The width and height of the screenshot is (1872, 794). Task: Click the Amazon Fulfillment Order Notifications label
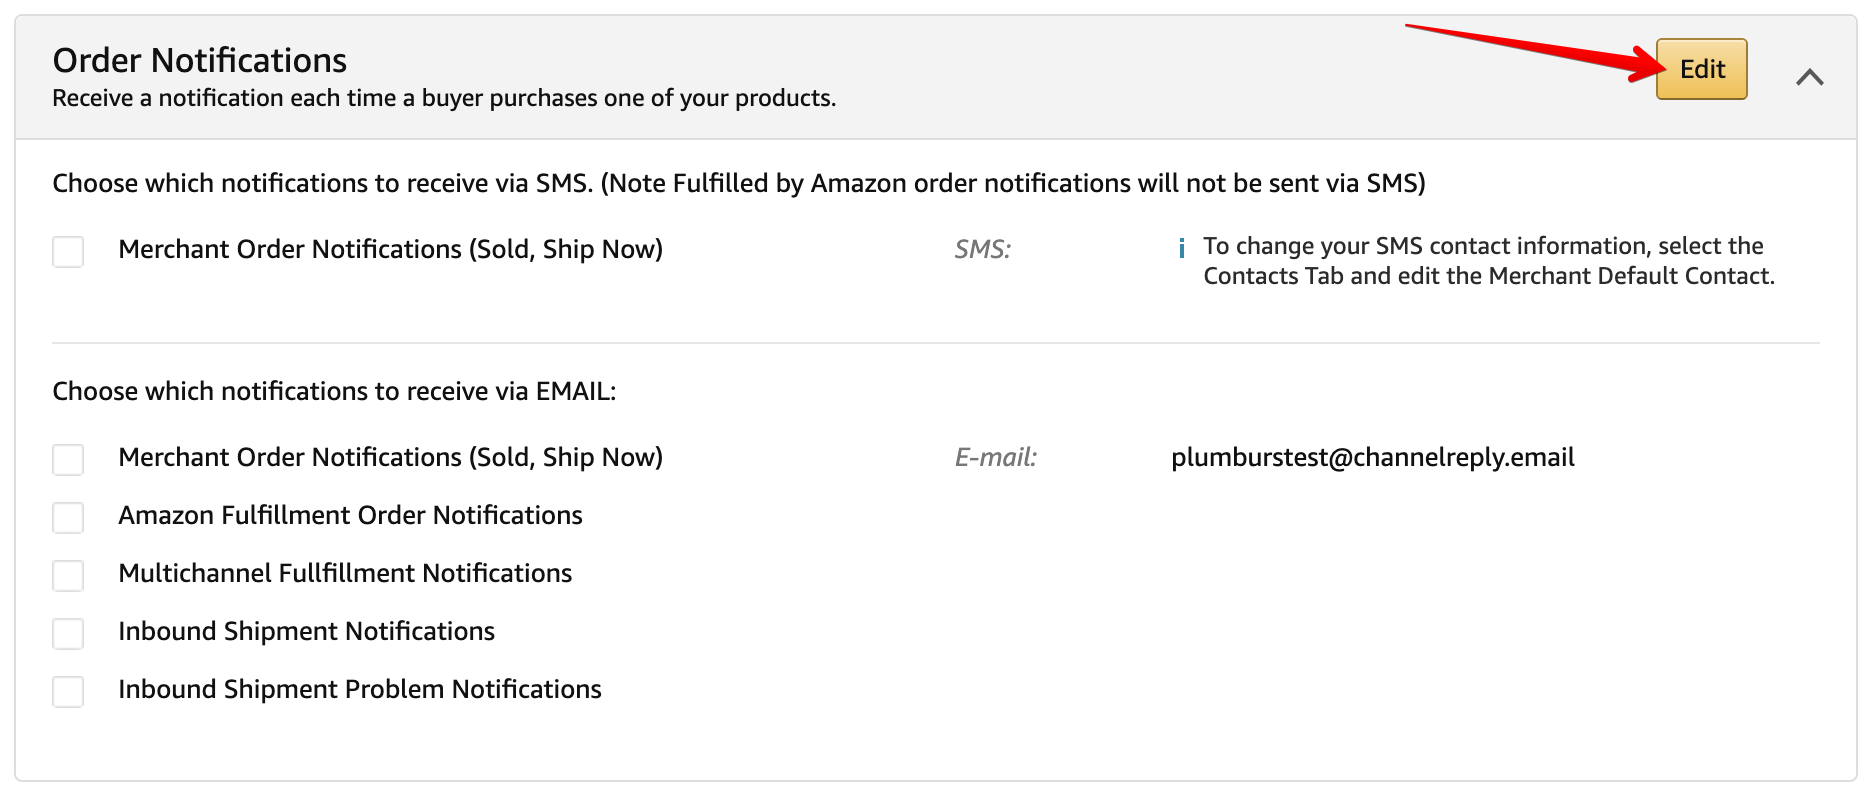pyautogui.click(x=350, y=515)
